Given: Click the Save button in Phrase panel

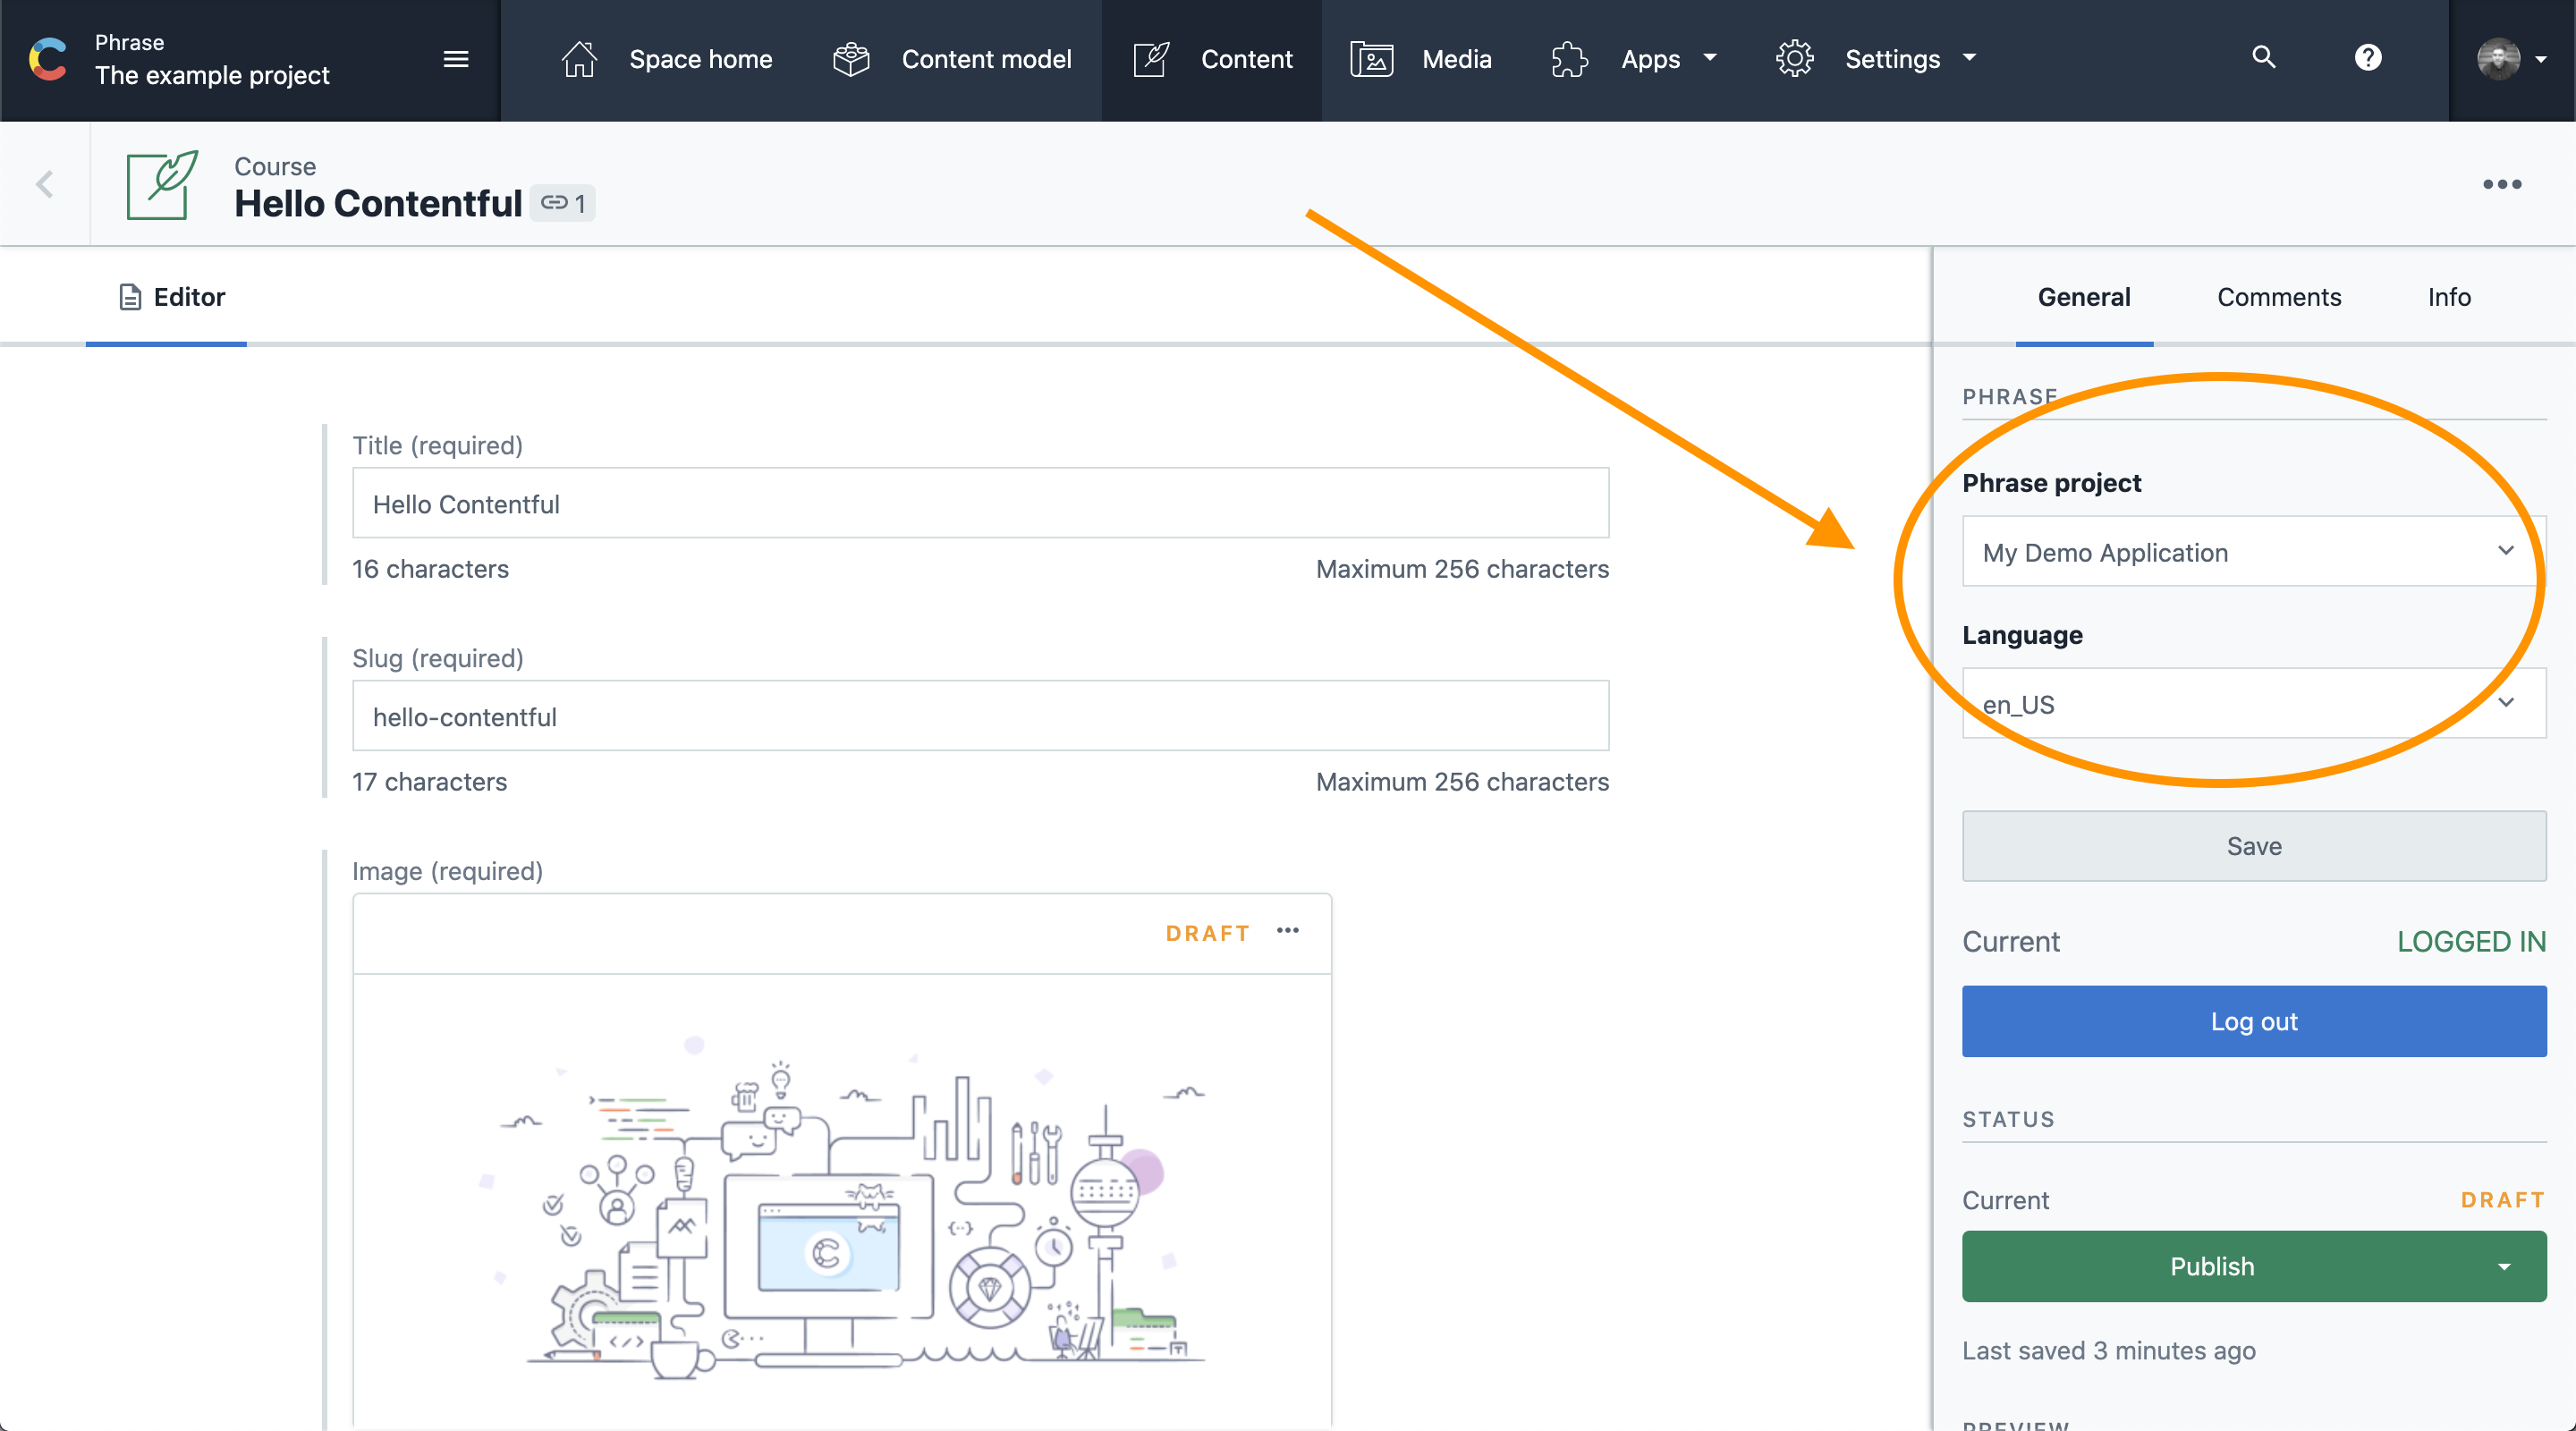Looking at the screenshot, I should [2254, 846].
